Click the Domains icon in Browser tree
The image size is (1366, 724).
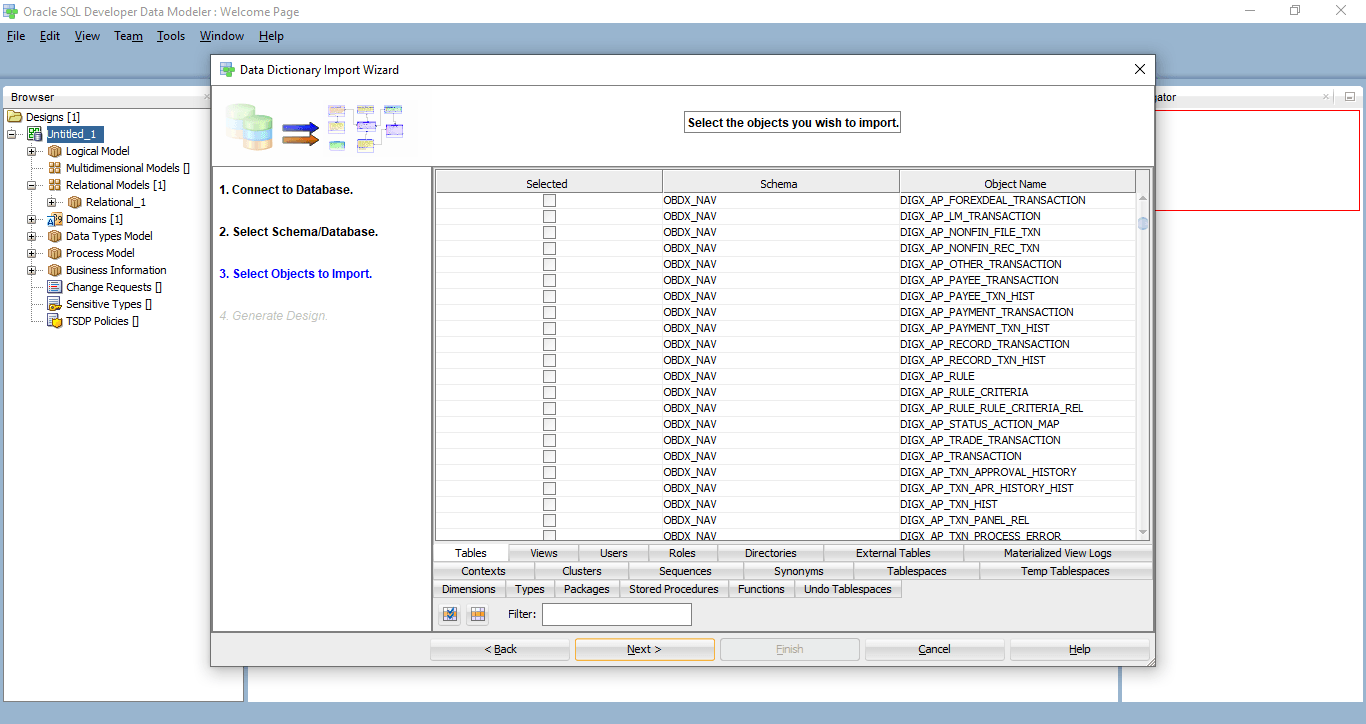[x=54, y=219]
